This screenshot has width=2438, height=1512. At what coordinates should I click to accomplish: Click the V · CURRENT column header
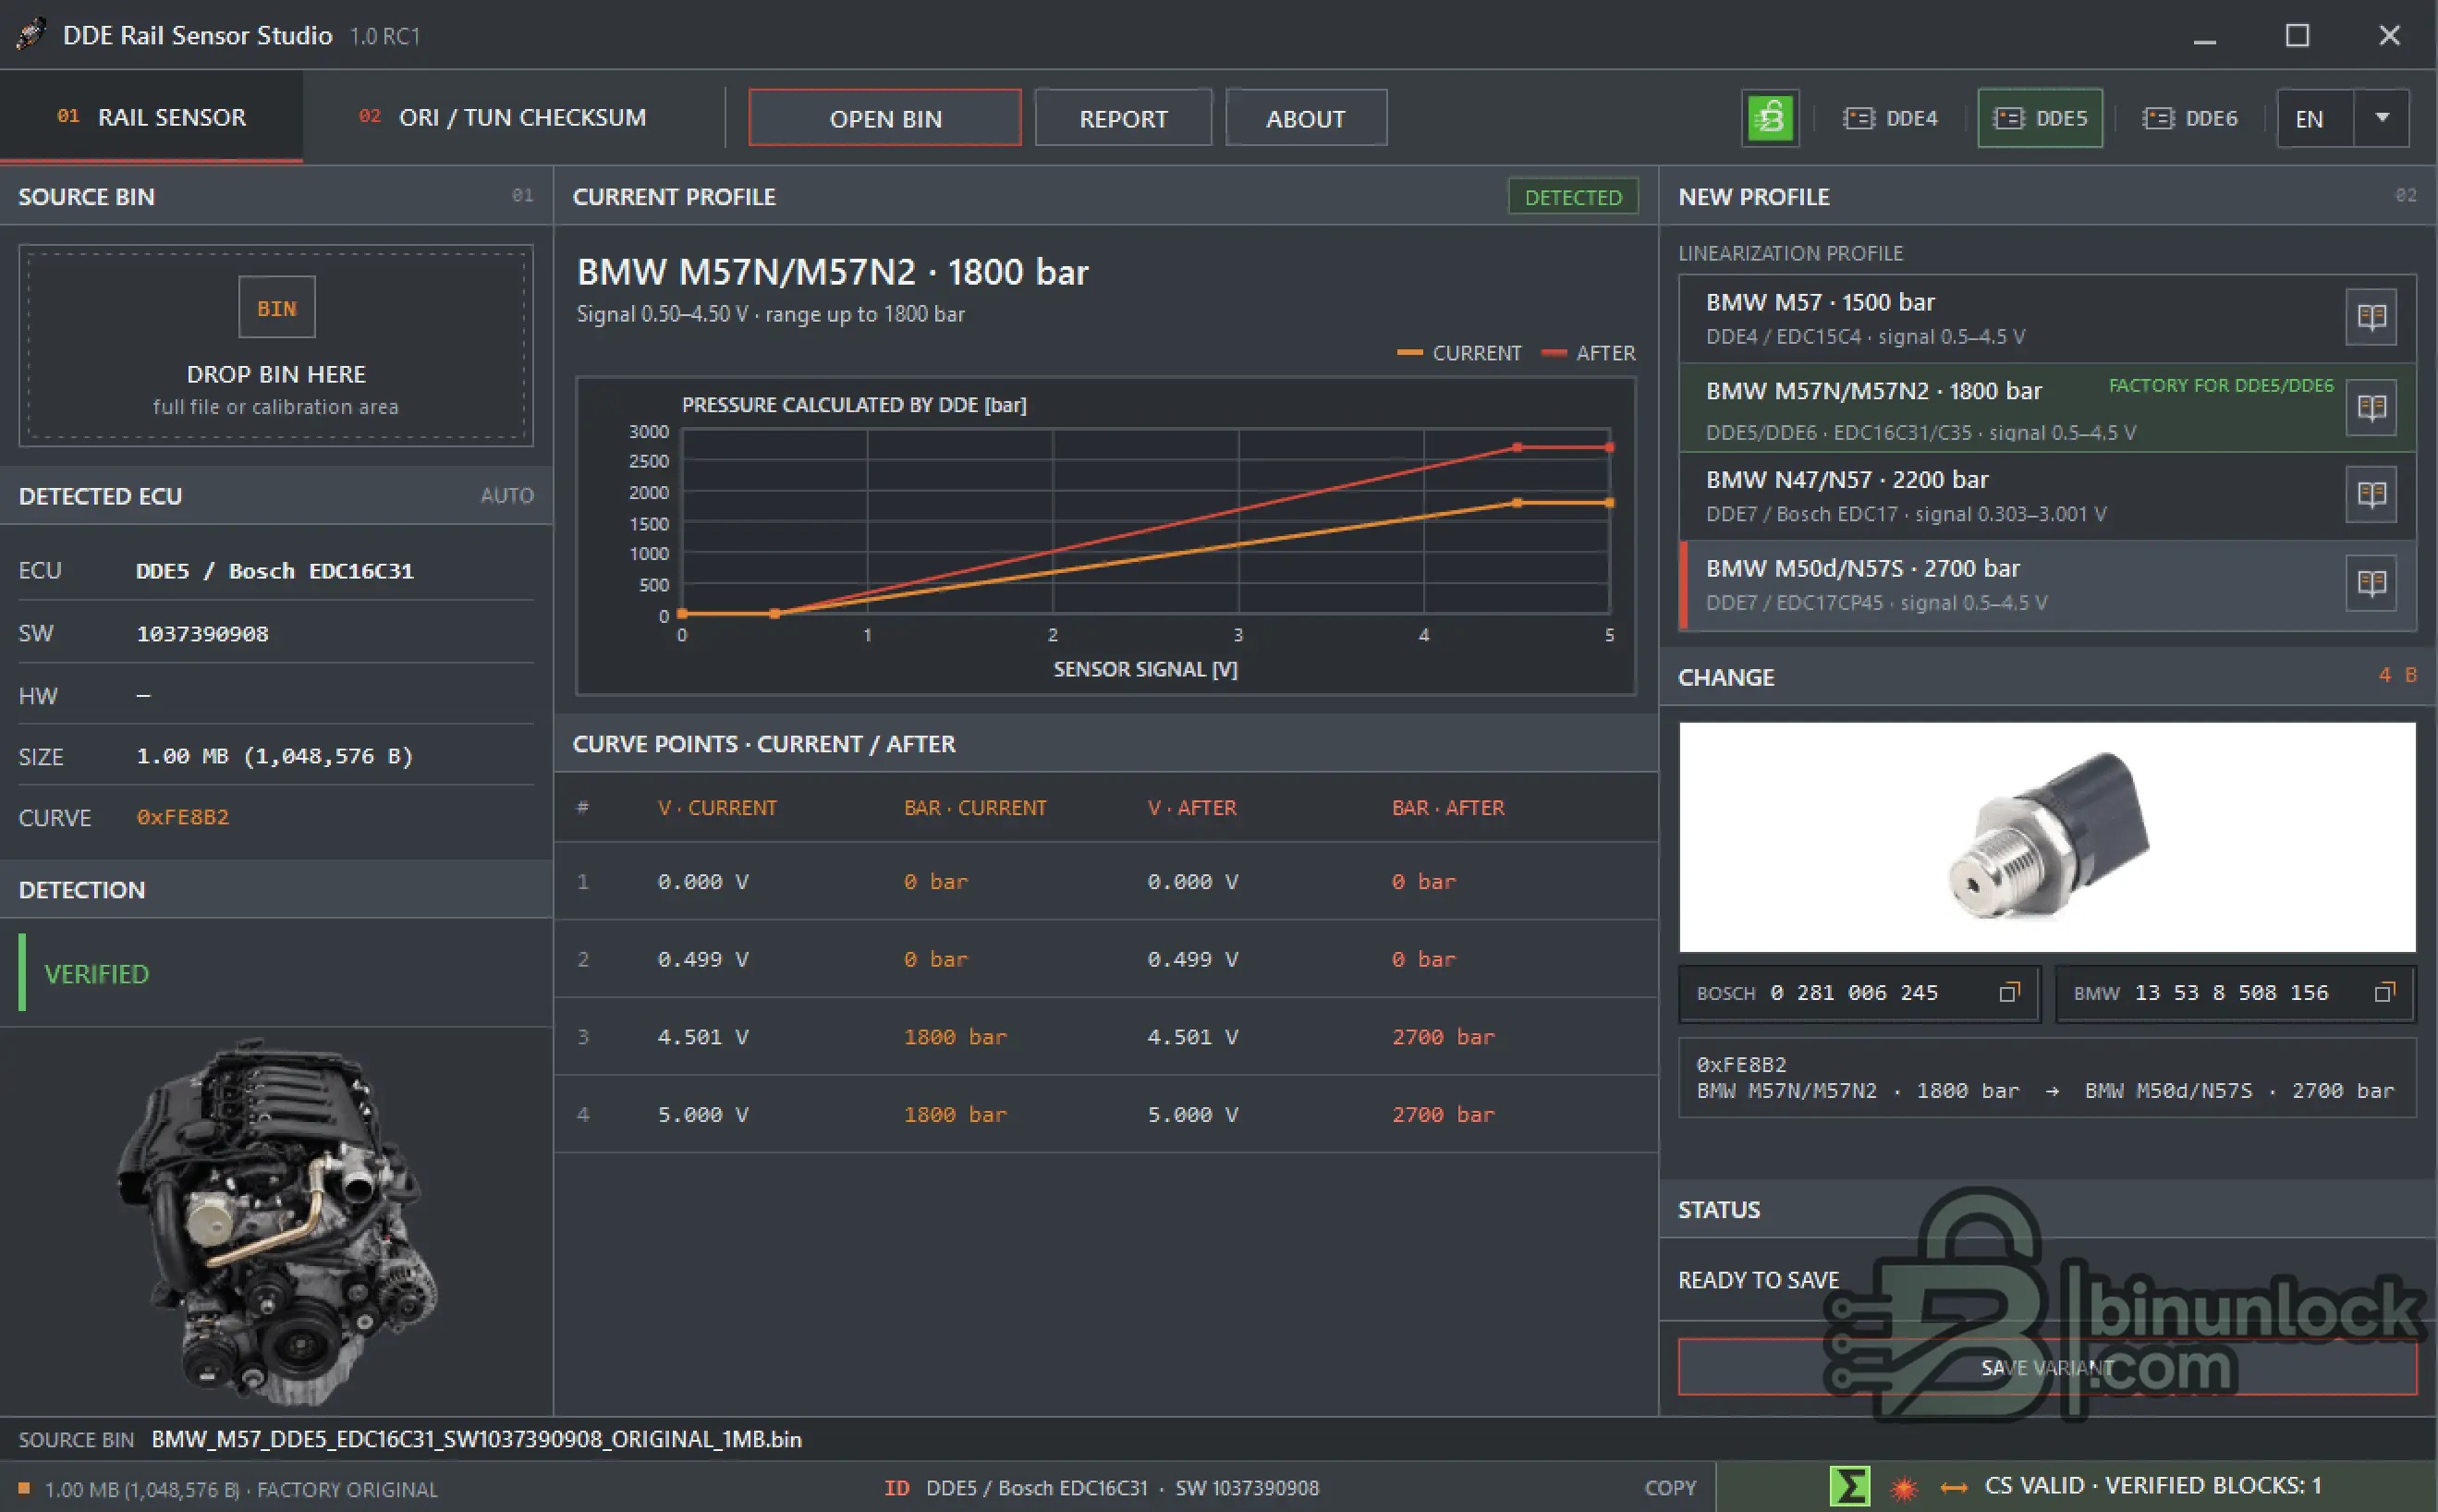[x=717, y=808]
